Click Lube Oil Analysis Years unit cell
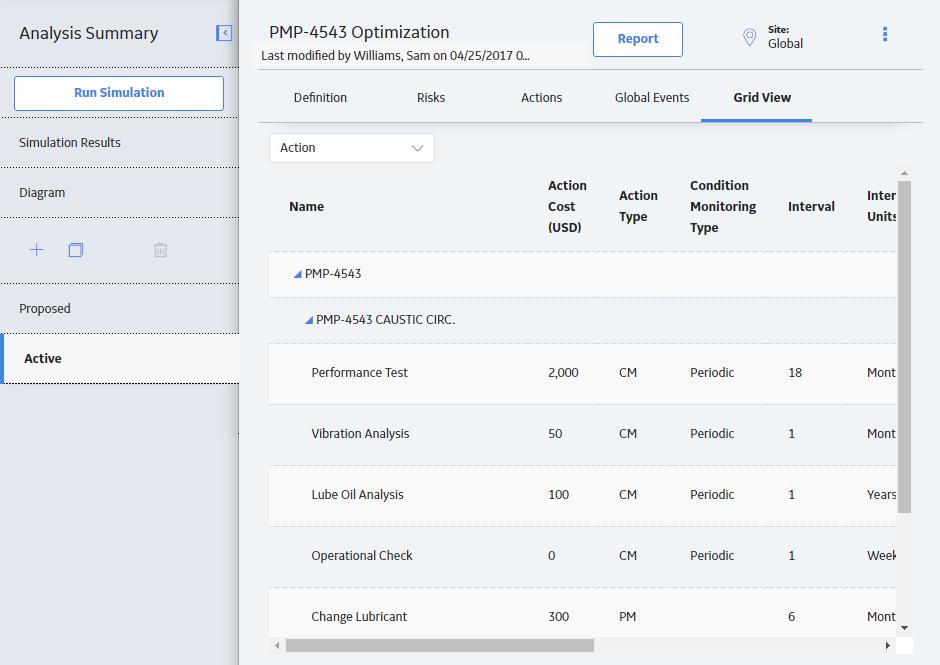The height and width of the screenshot is (665, 940). click(881, 495)
